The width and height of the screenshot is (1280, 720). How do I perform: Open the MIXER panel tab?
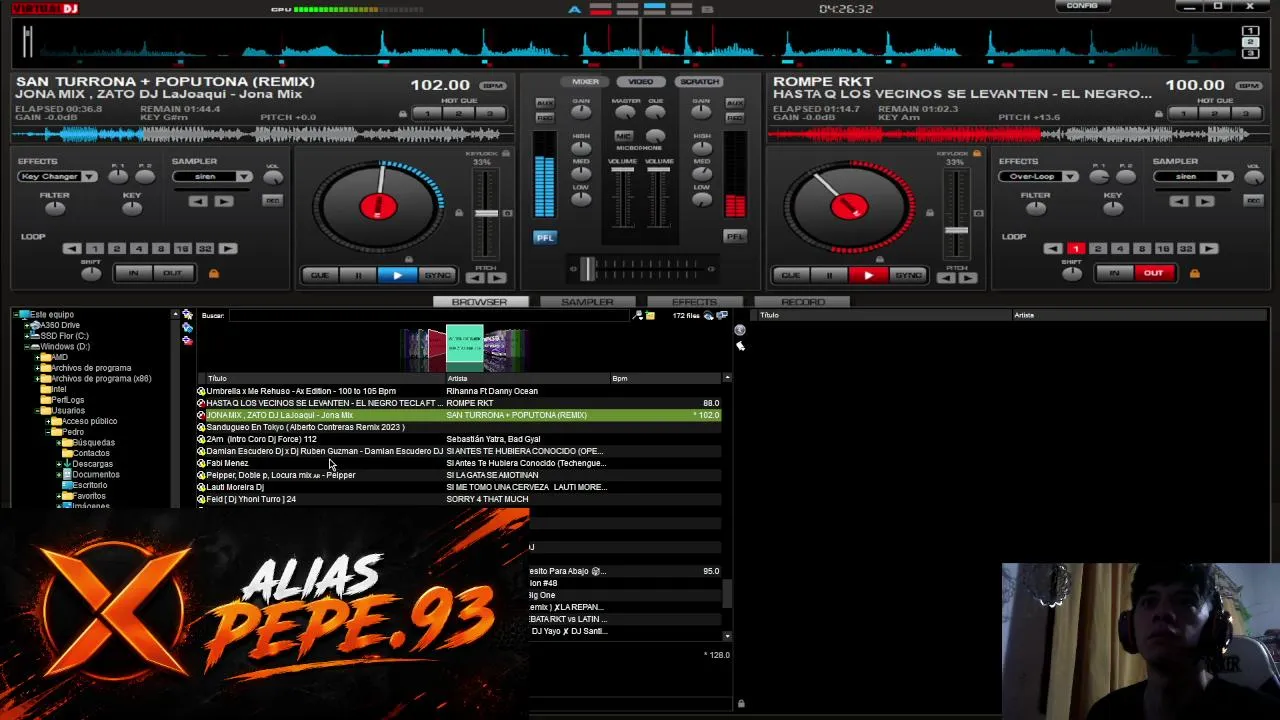pyautogui.click(x=585, y=82)
